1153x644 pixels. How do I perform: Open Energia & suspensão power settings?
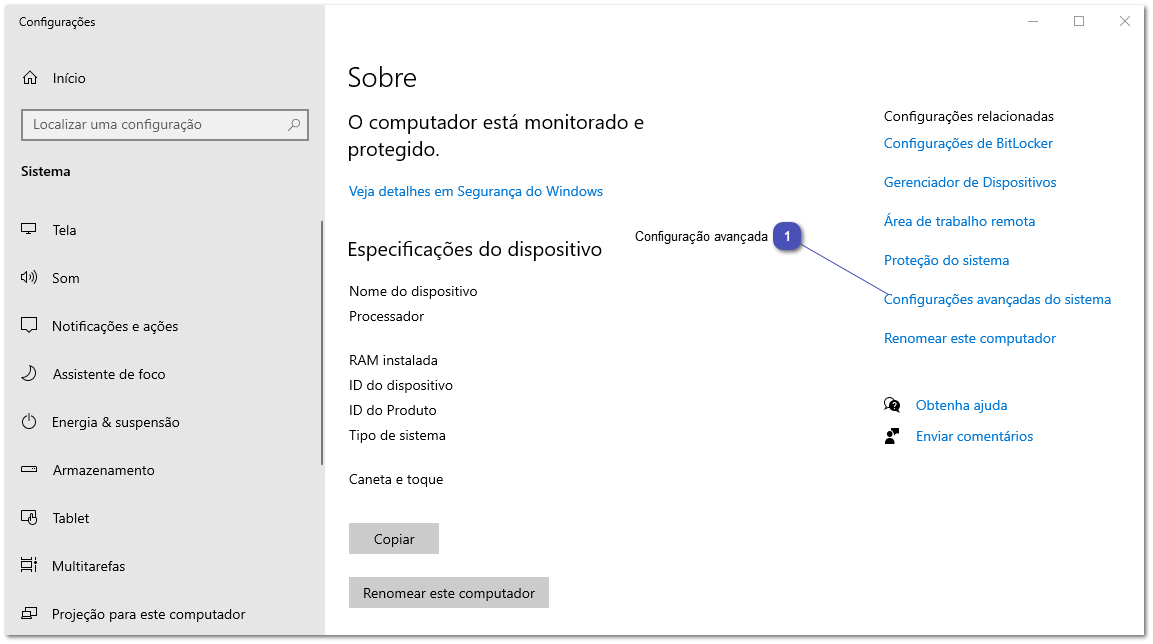pos(30,421)
